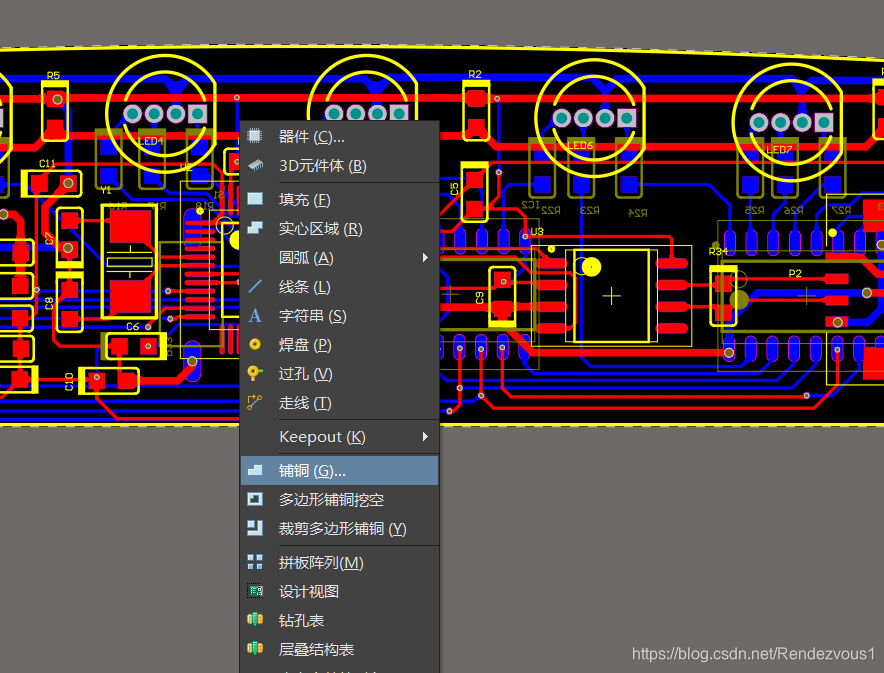Select 过孔 (V) menu entry
This screenshot has width=884, height=673.
tap(339, 374)
